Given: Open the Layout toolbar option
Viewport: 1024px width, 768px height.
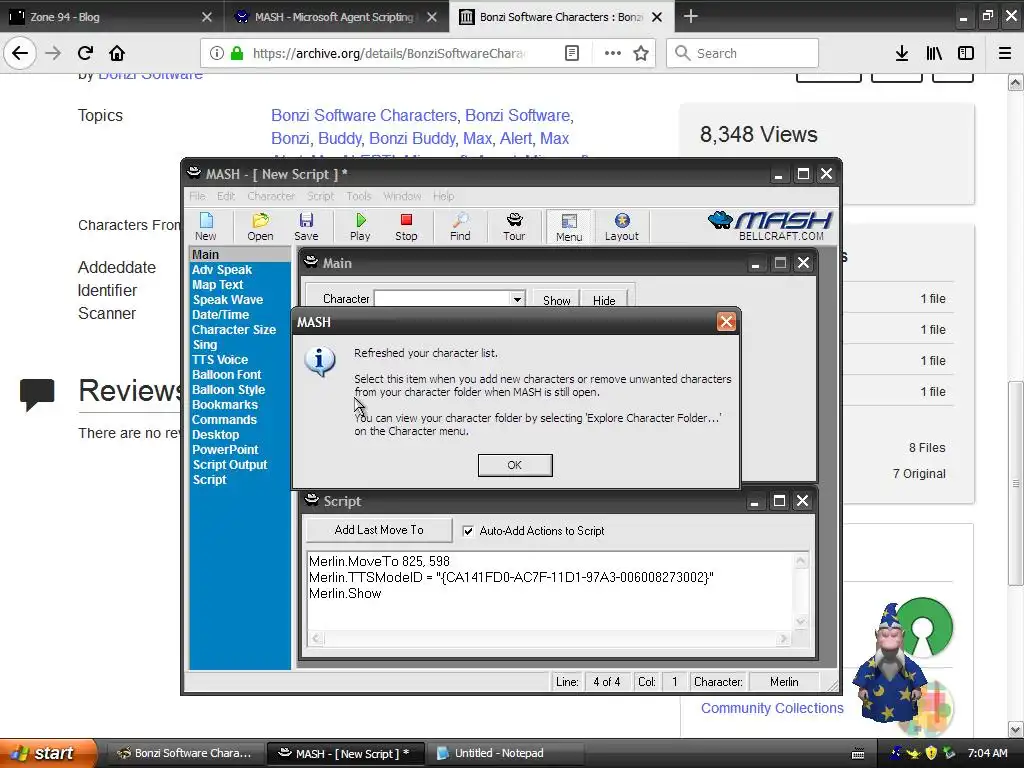Looking at the screenshot, I should (x=621, y=227).
